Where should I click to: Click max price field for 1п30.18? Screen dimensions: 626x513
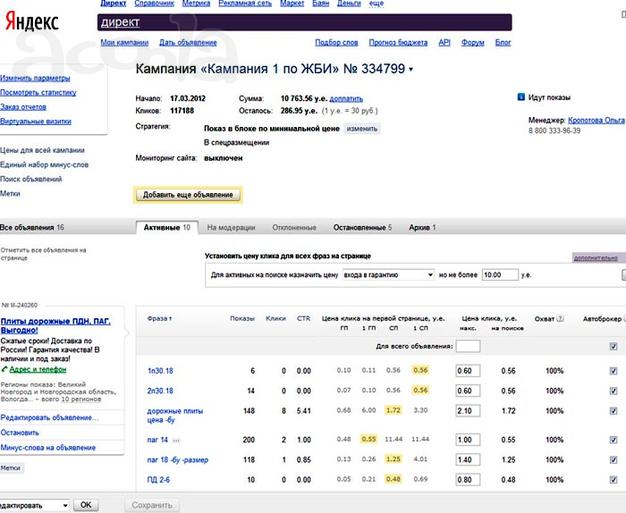point(468,371)
